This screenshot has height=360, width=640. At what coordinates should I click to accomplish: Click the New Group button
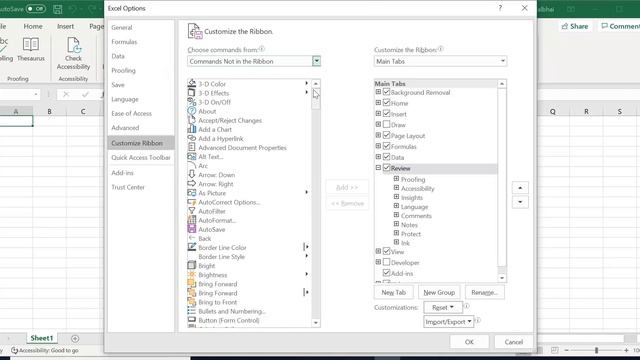[439, 292]
